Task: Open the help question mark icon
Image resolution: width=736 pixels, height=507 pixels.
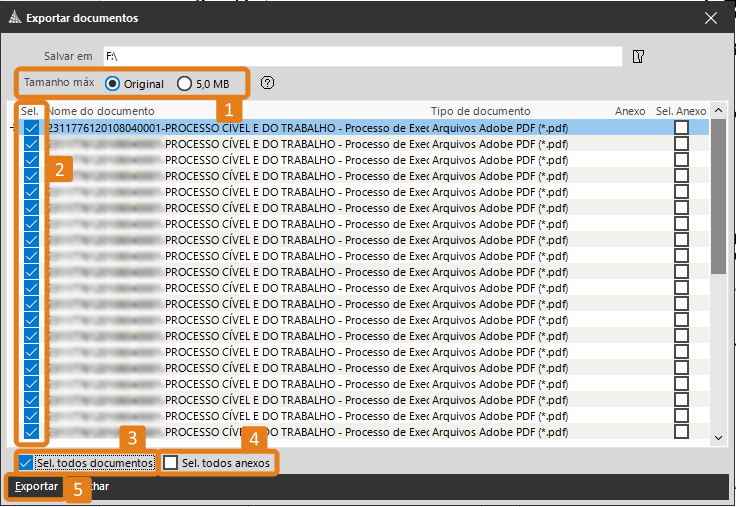Action: point(267,83)
